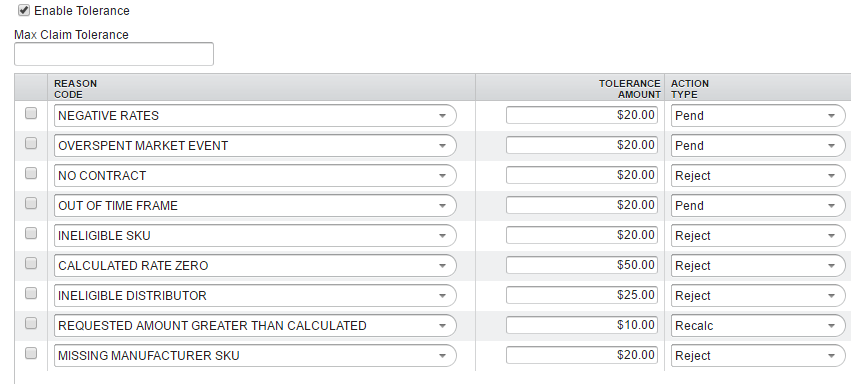Click the $50.00 tolerance amount field

click(x=582, y=265)
